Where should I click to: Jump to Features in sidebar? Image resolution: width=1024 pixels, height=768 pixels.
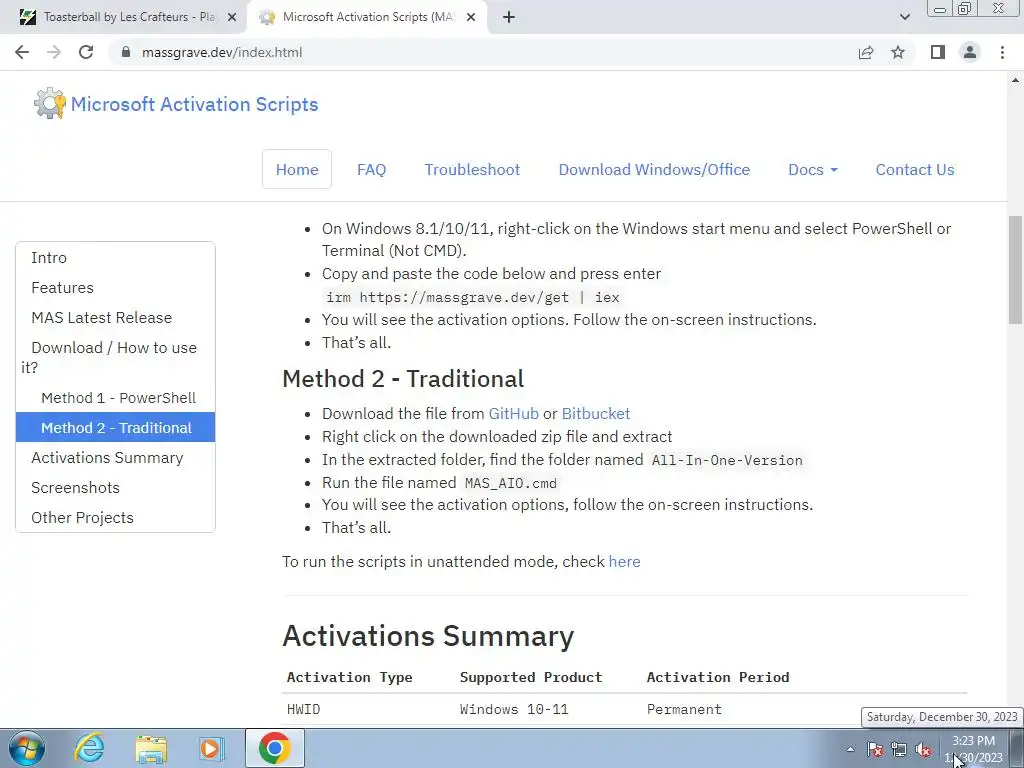tap(115, 287)
